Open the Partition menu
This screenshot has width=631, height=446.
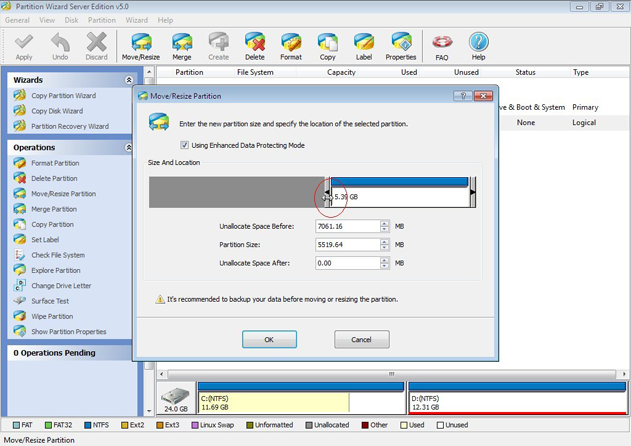(x=101, y=20)
